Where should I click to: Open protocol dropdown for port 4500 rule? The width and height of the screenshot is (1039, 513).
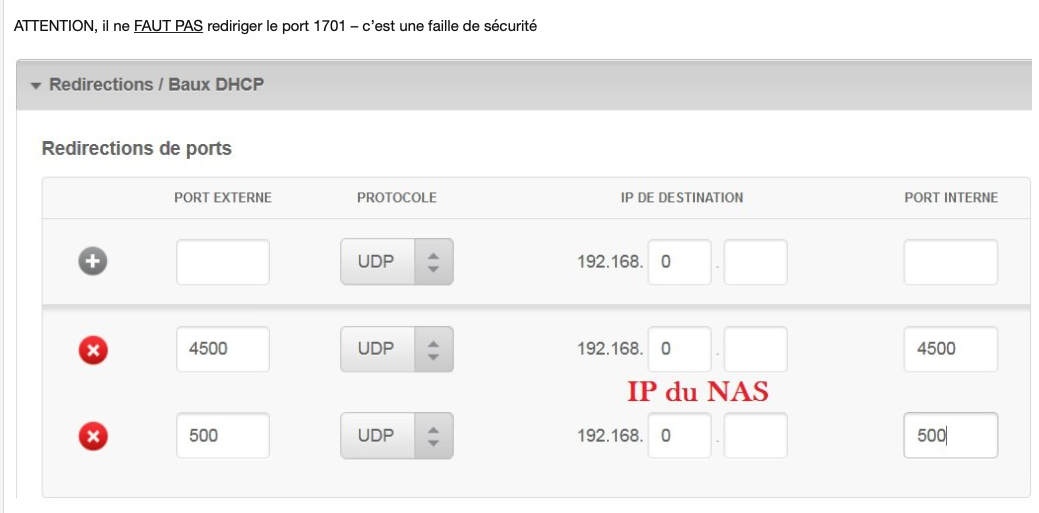coord(397,349)
